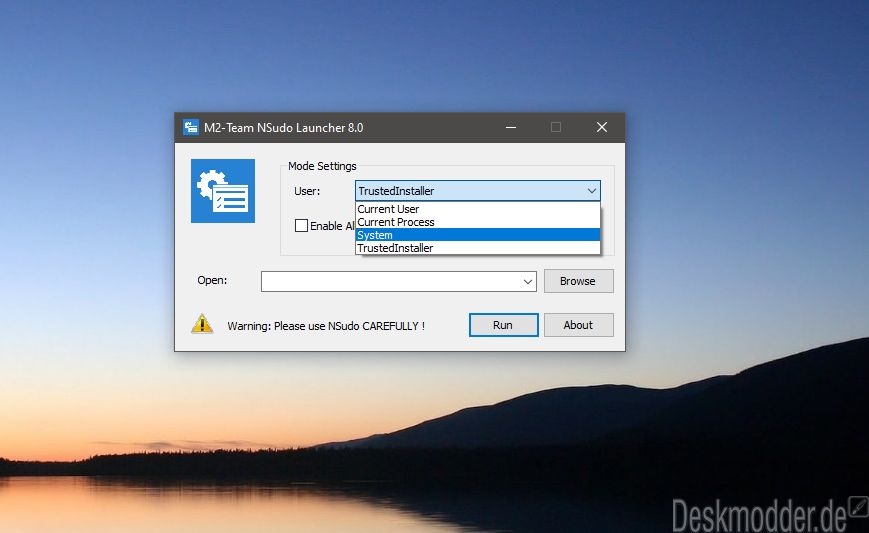Tick the Enable All Privileges checkbox
Image resolution: width=869 pixels, height=533 pixels.
(301, 226)
